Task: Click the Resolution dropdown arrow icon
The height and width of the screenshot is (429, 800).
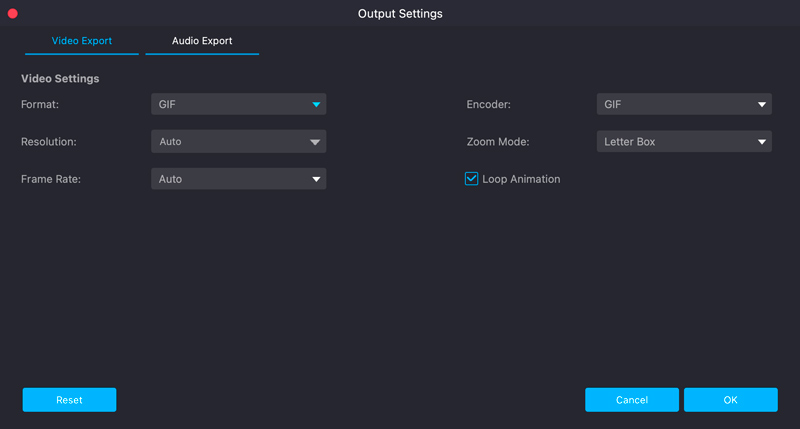Action: click(316, 142)
